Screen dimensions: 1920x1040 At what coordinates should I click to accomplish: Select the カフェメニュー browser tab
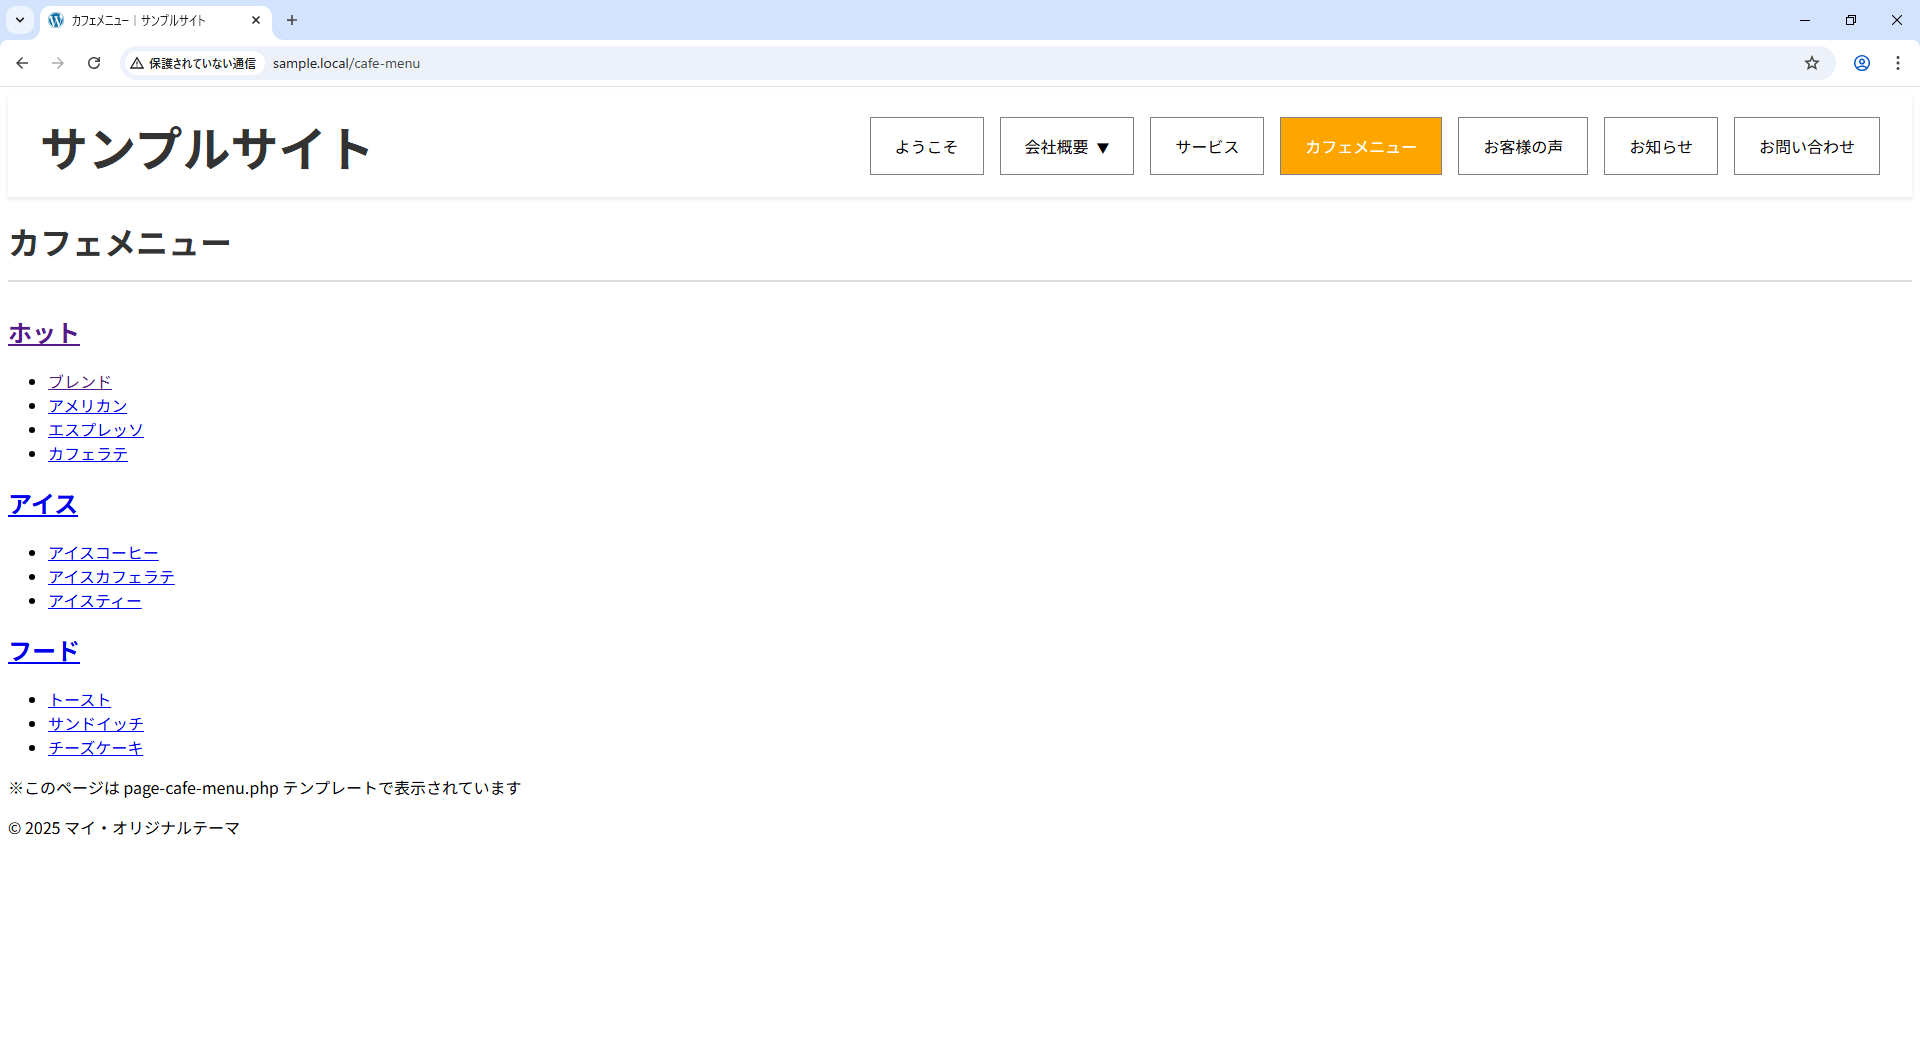155,20
